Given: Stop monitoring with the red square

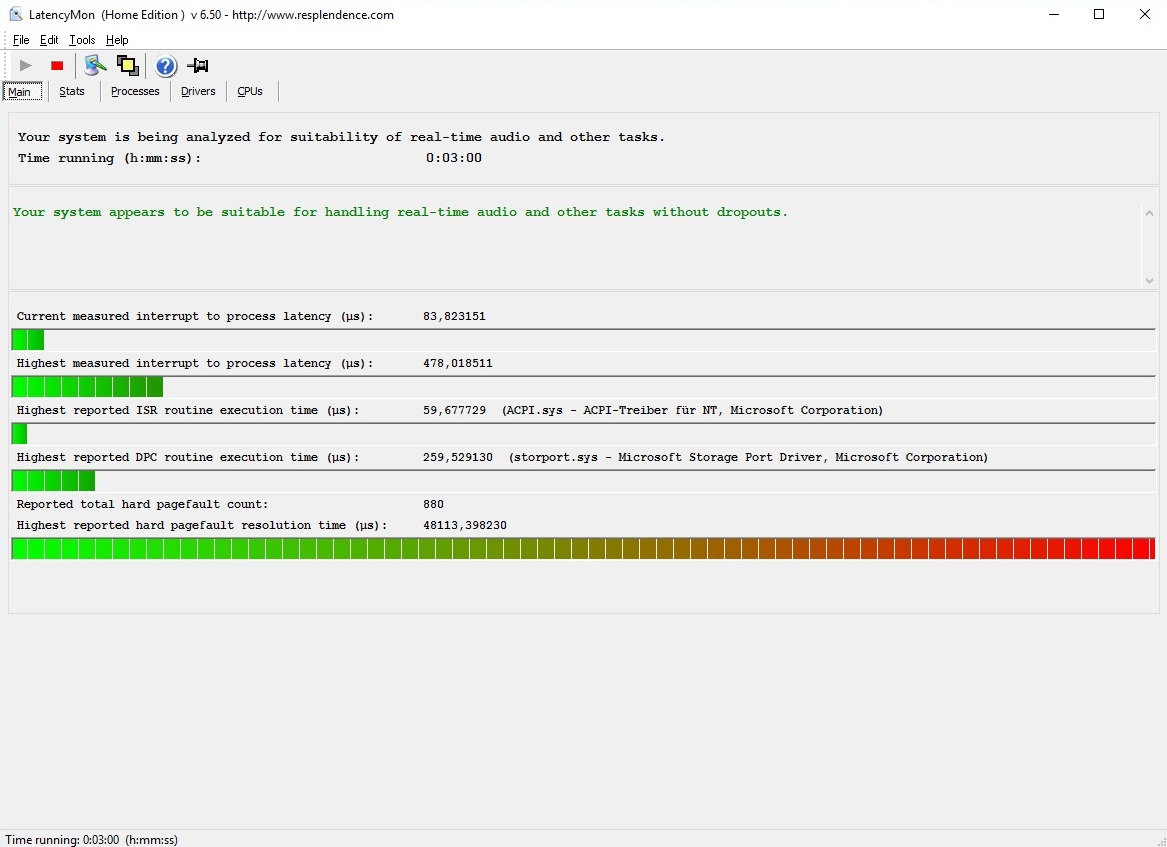Looking at the screenshot, I should pyautogui.click(x=57, y=65).
